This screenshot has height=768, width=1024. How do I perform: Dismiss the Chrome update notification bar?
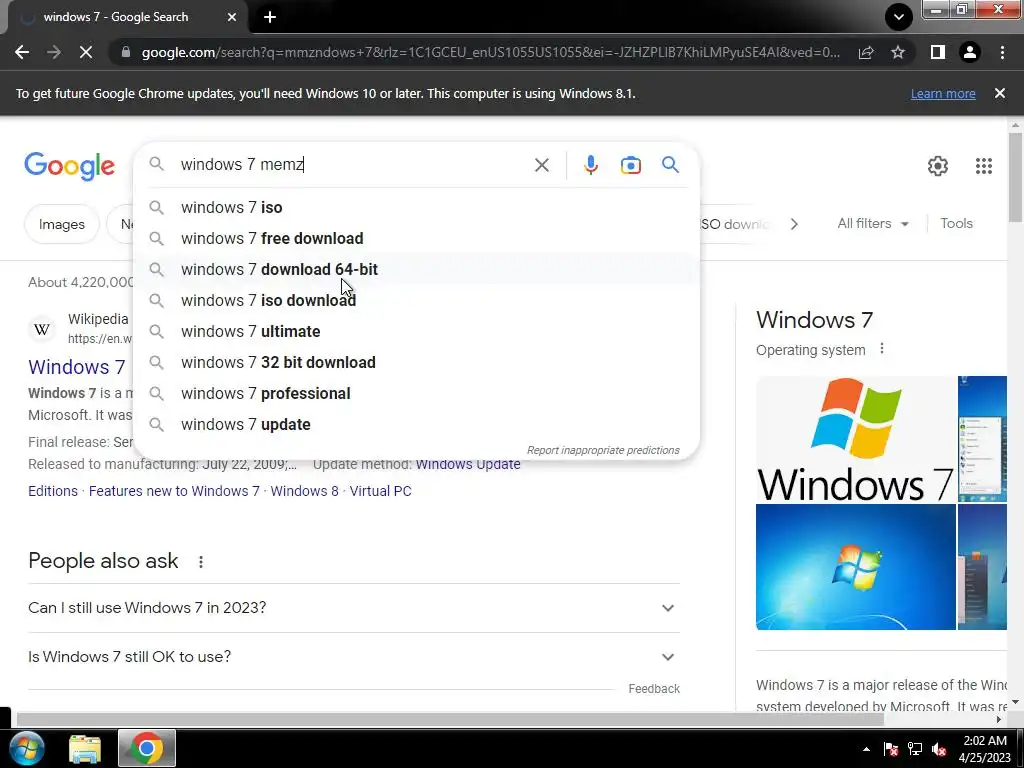[x=1000, y=93]
